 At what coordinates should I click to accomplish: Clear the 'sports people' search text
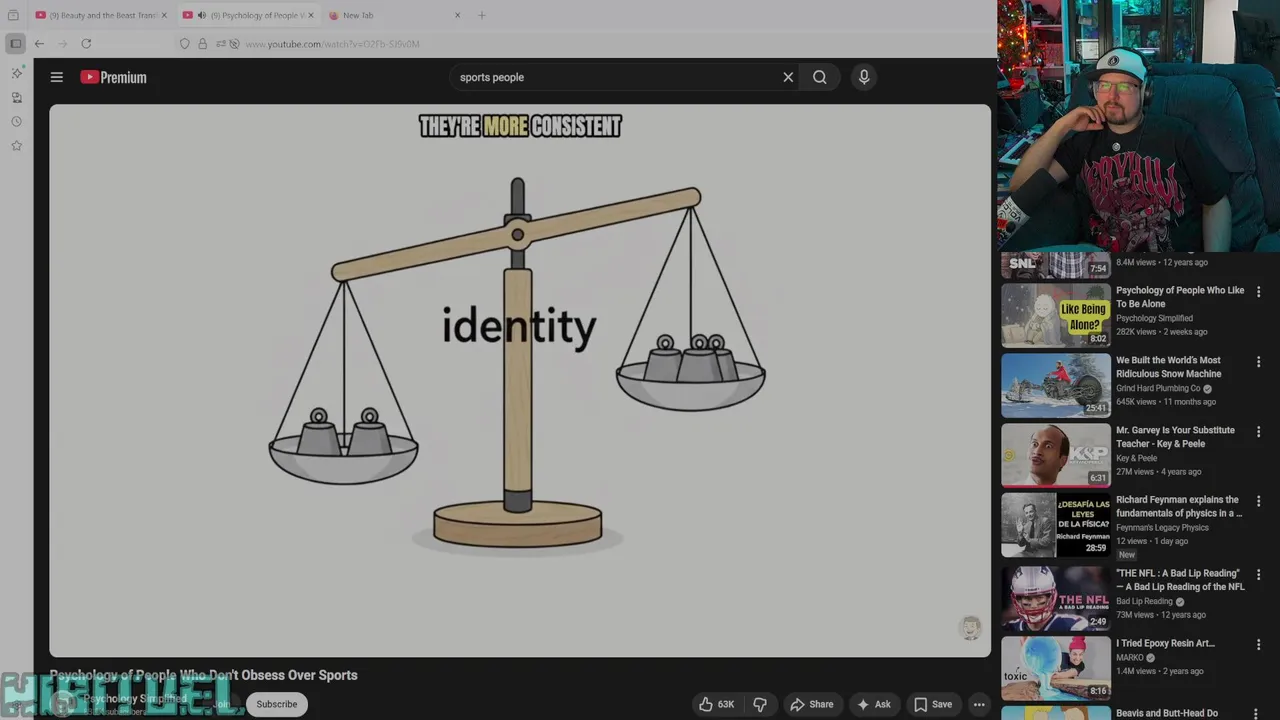coord(788,77)
